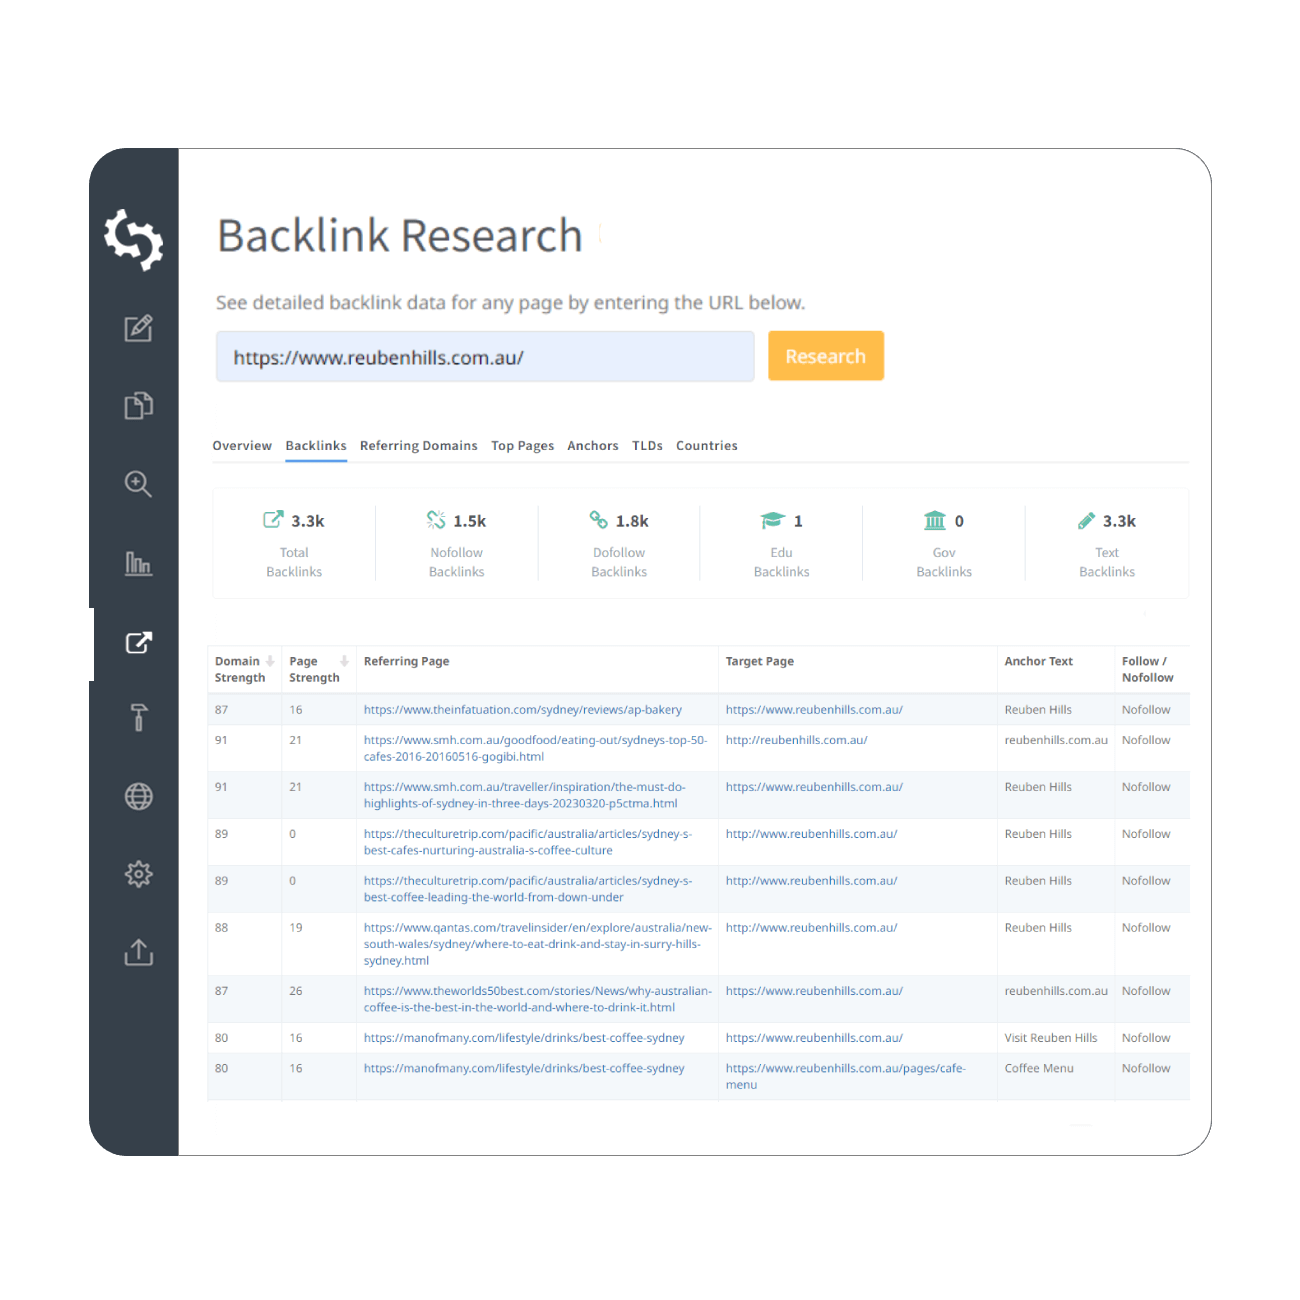Sort by Page Strength arrow

pos(344,661)
